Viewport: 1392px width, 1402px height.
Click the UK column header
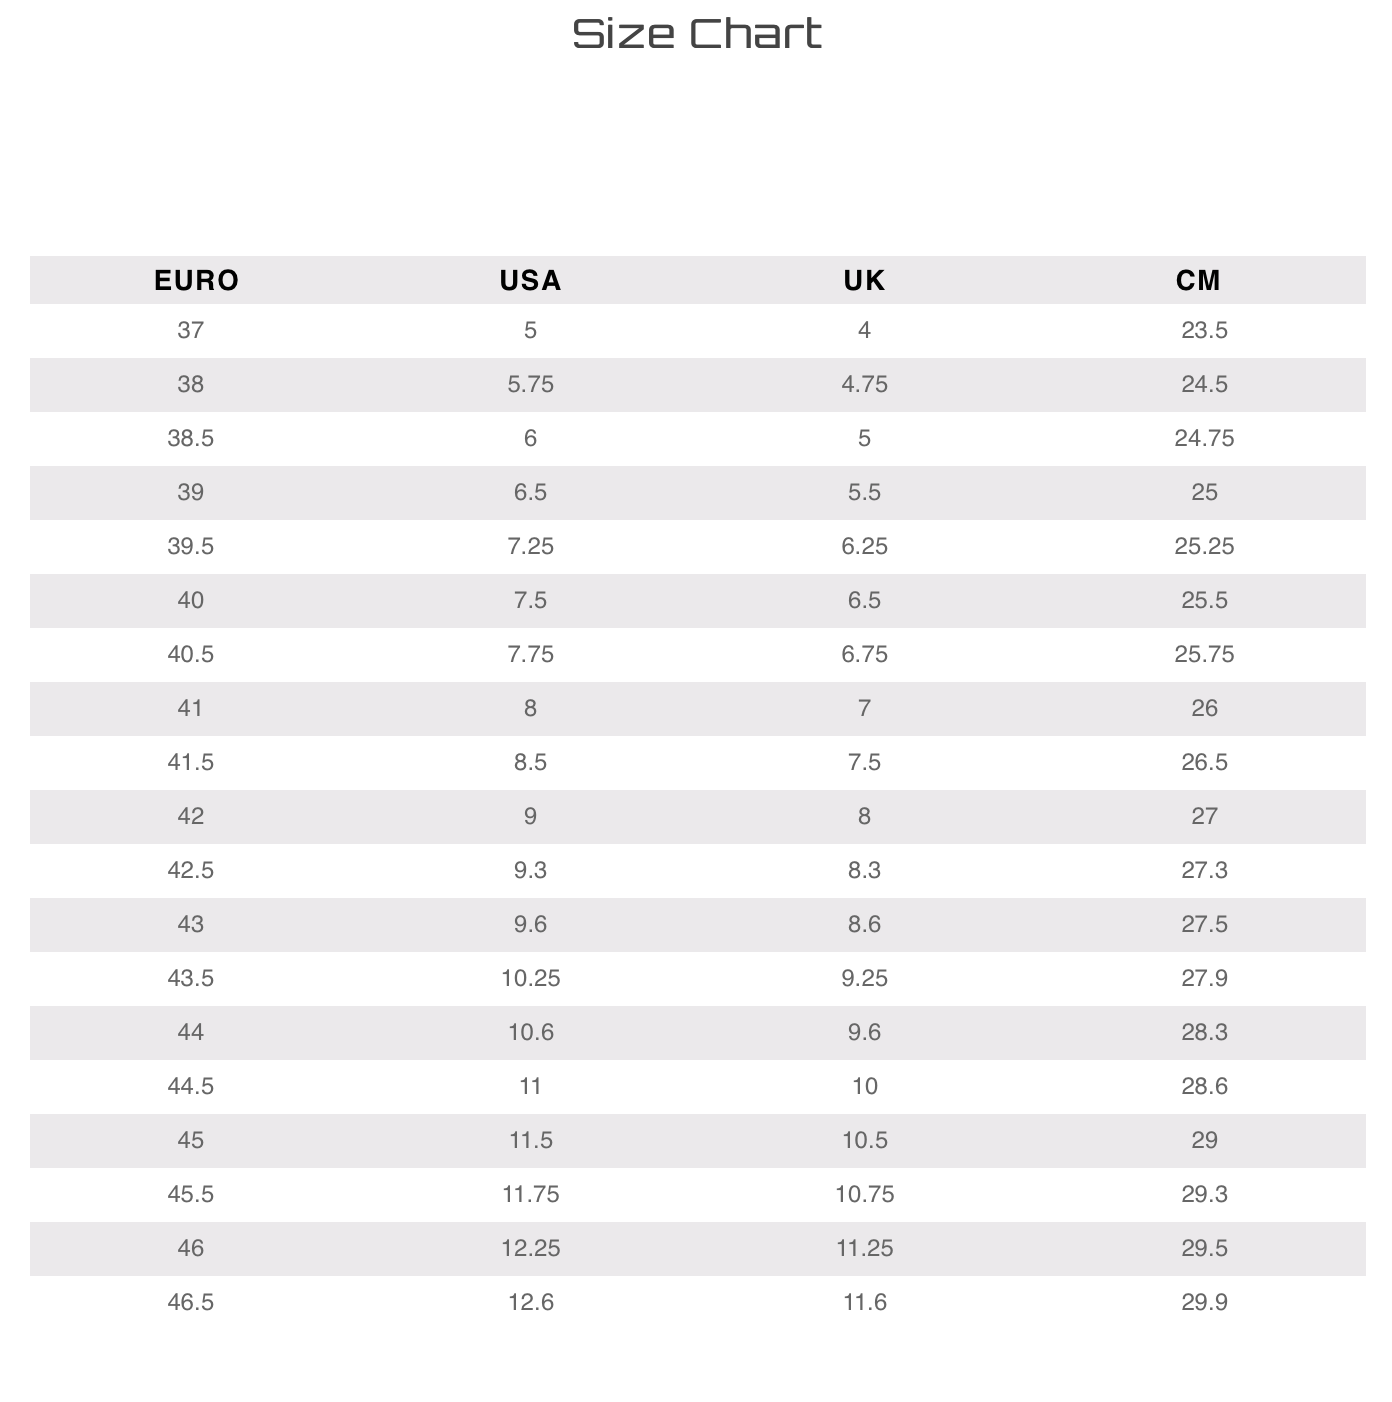pos(865,280)
